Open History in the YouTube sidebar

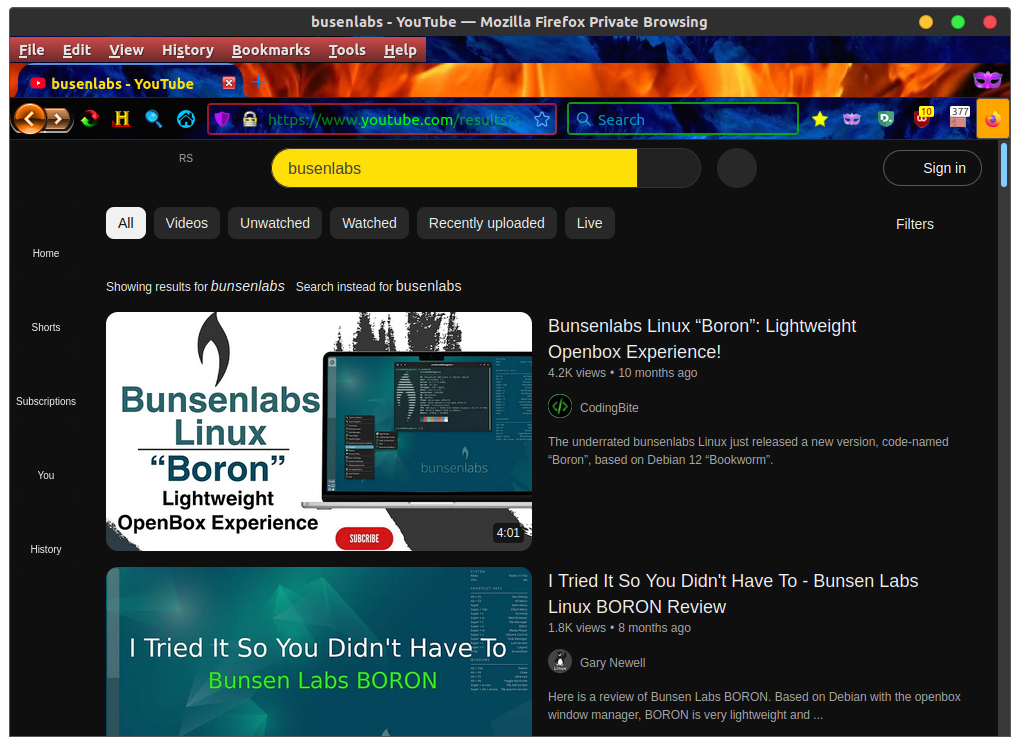46,550
